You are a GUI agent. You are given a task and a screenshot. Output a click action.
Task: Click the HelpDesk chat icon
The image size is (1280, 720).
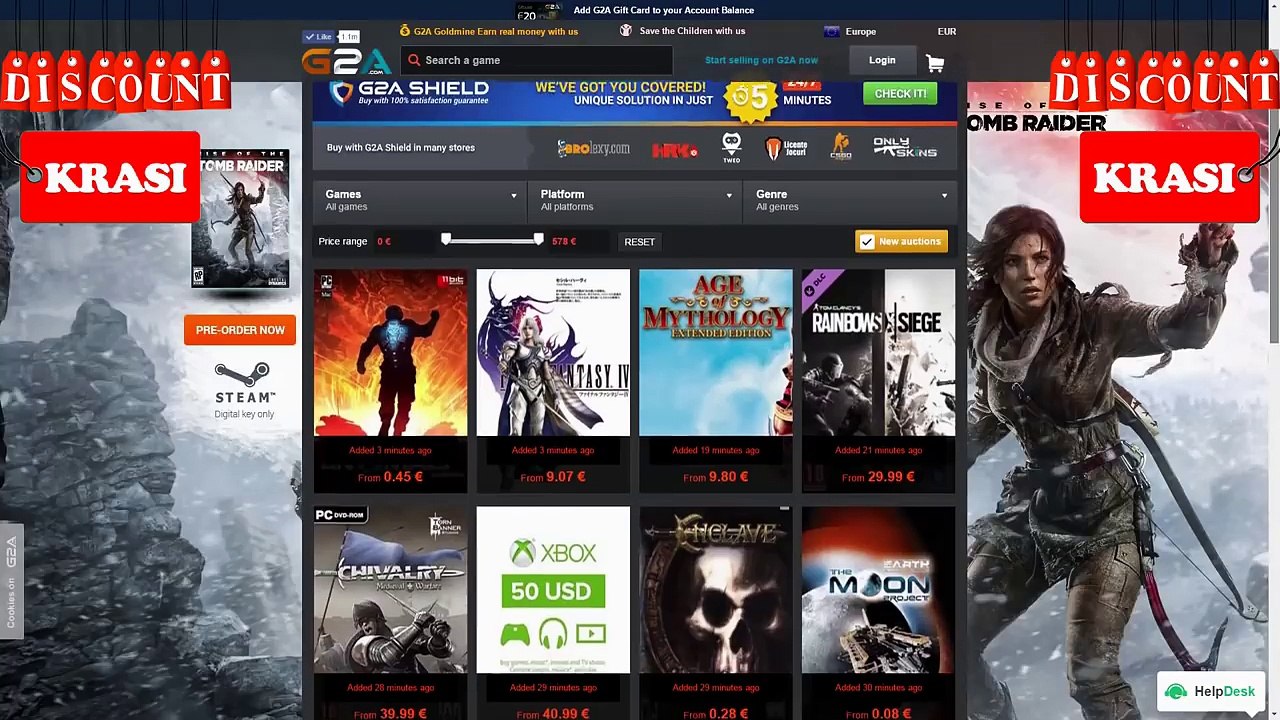(1176, 691)
